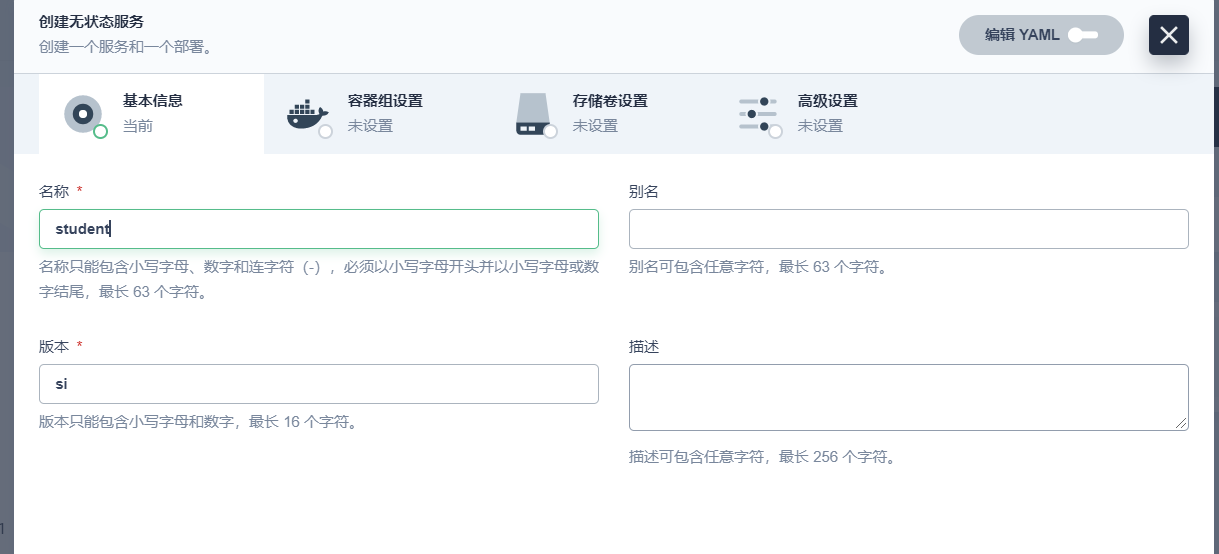Click the green 基本信息 status indicator
Screen dimensions: 1219x554
point(100,132)
